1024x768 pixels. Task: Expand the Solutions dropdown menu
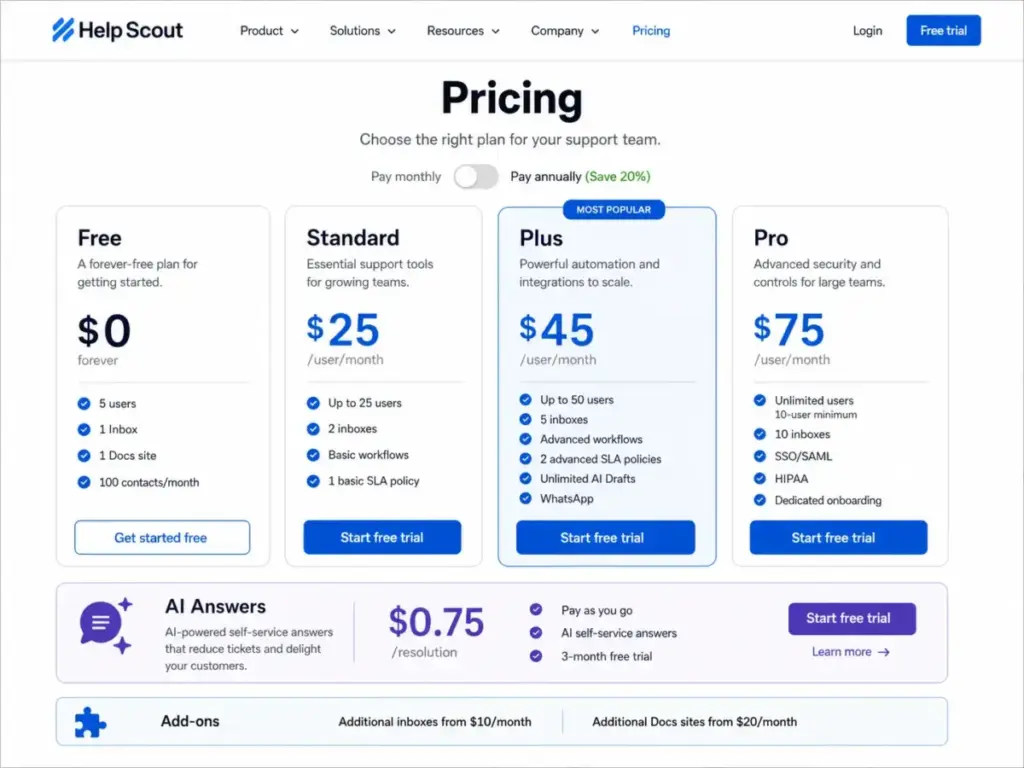[x=362, y=31]
